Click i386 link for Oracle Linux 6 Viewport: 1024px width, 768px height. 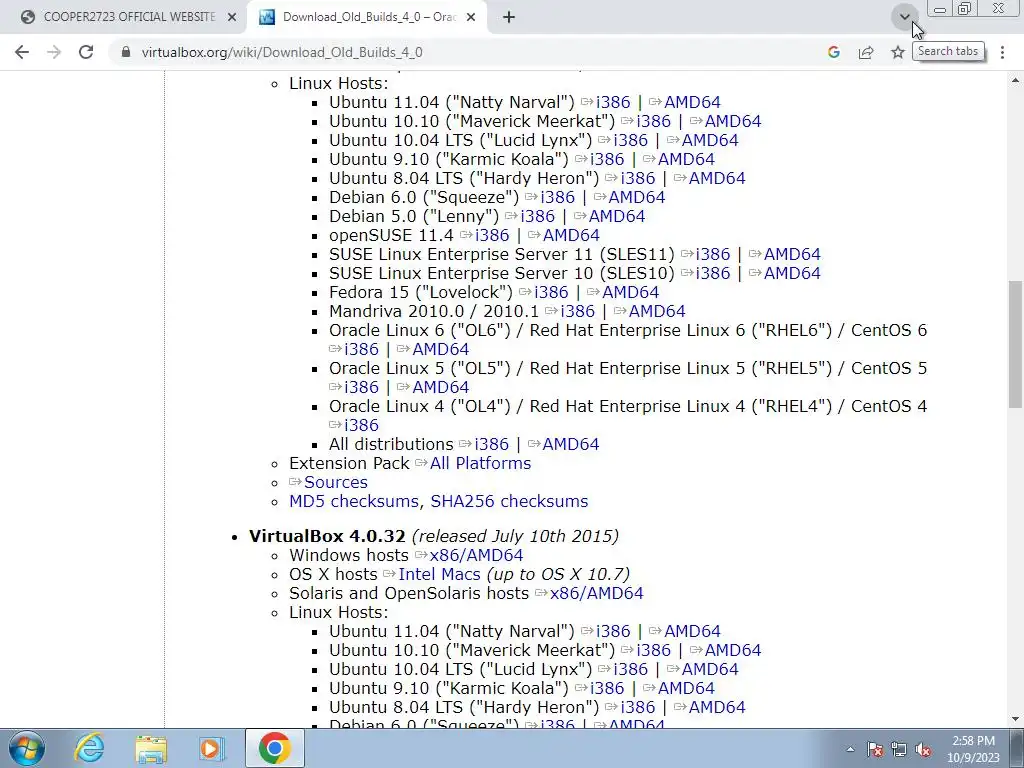pos(361,349)
